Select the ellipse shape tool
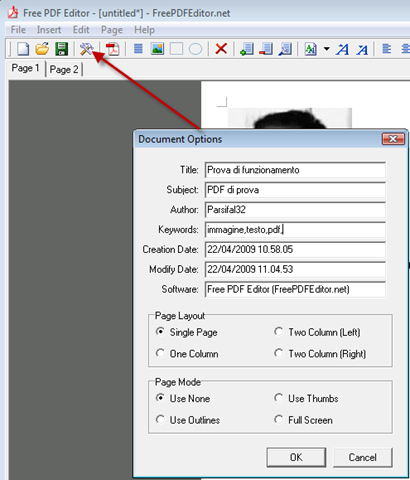The width and height of the screenshot is (410, 480). (195, 49)
